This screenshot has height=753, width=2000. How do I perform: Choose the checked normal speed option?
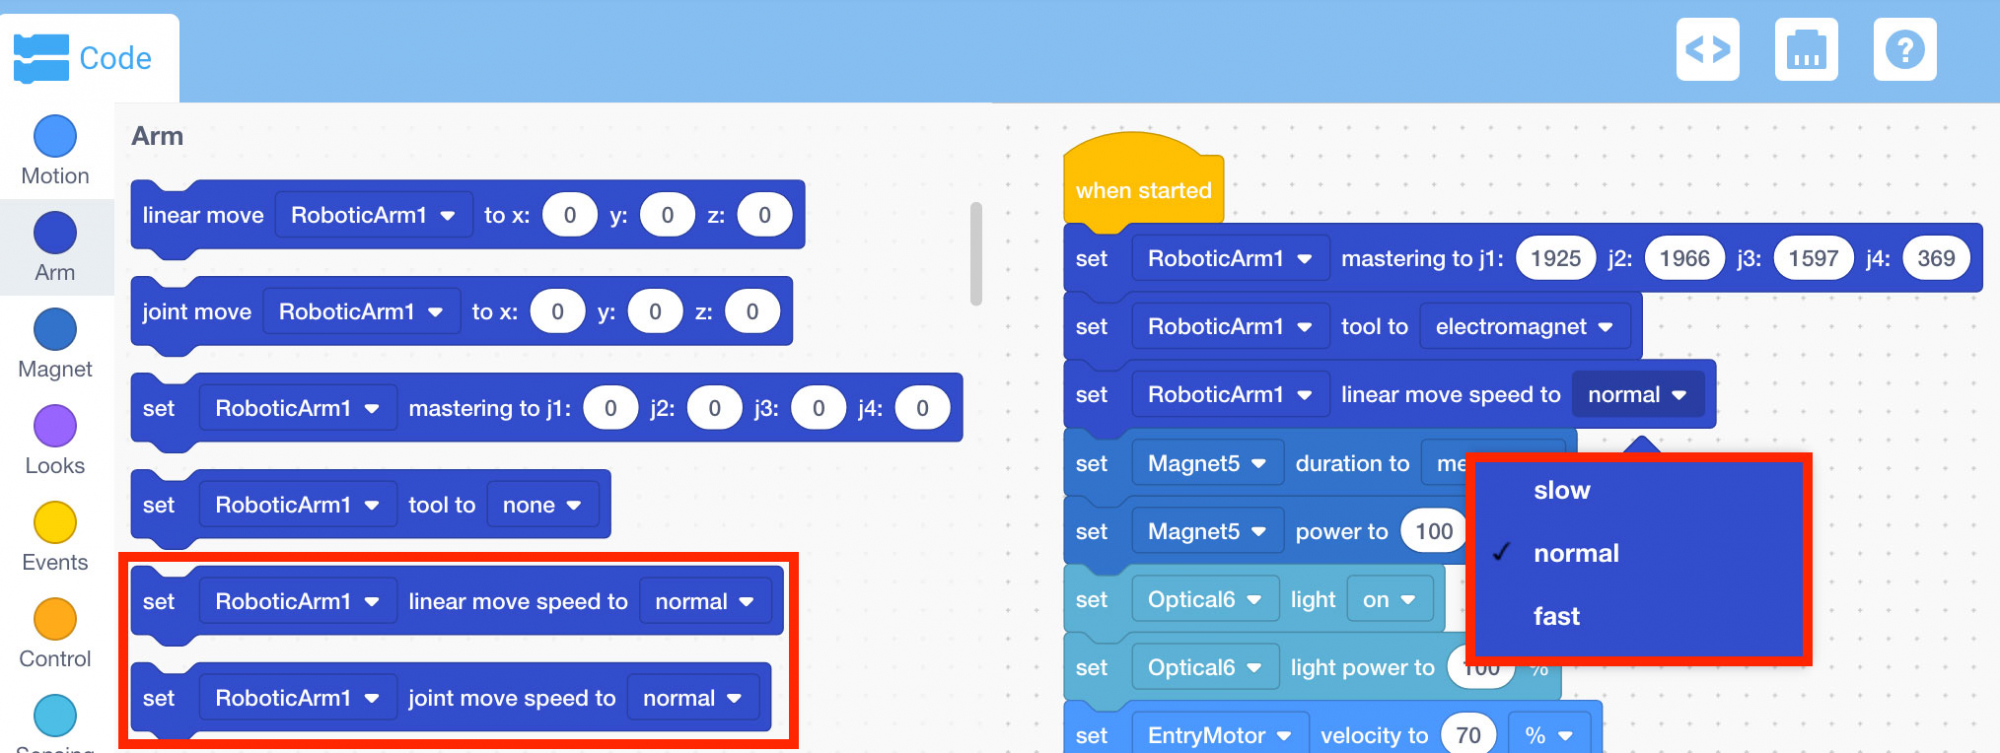(x=1576, y=553)
